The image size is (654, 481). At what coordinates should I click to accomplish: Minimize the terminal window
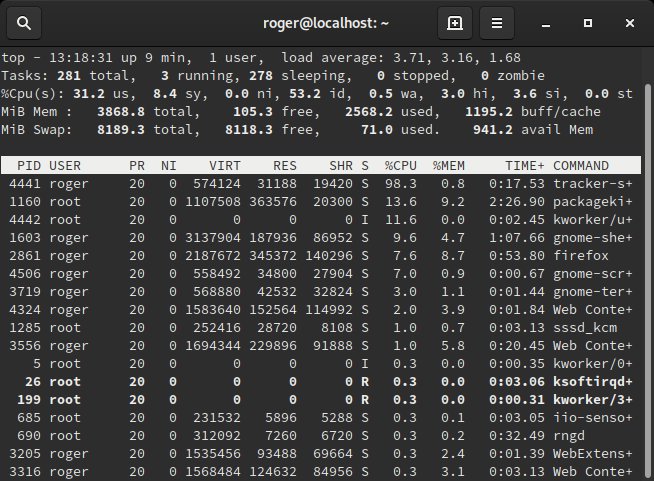(x=546, y=23)
